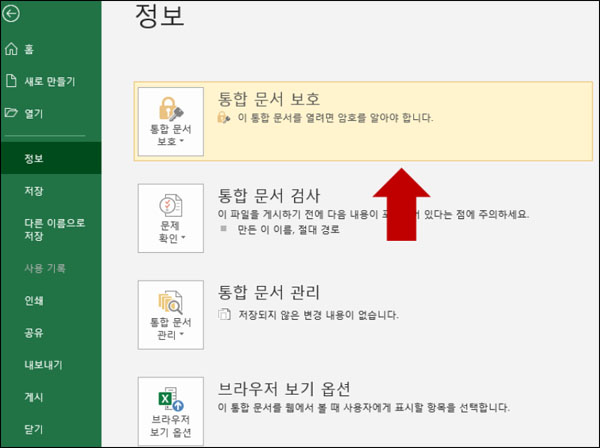Screen dimensions: 600x448
Task: Click the open folder icon
Action: tap(11, 112)
